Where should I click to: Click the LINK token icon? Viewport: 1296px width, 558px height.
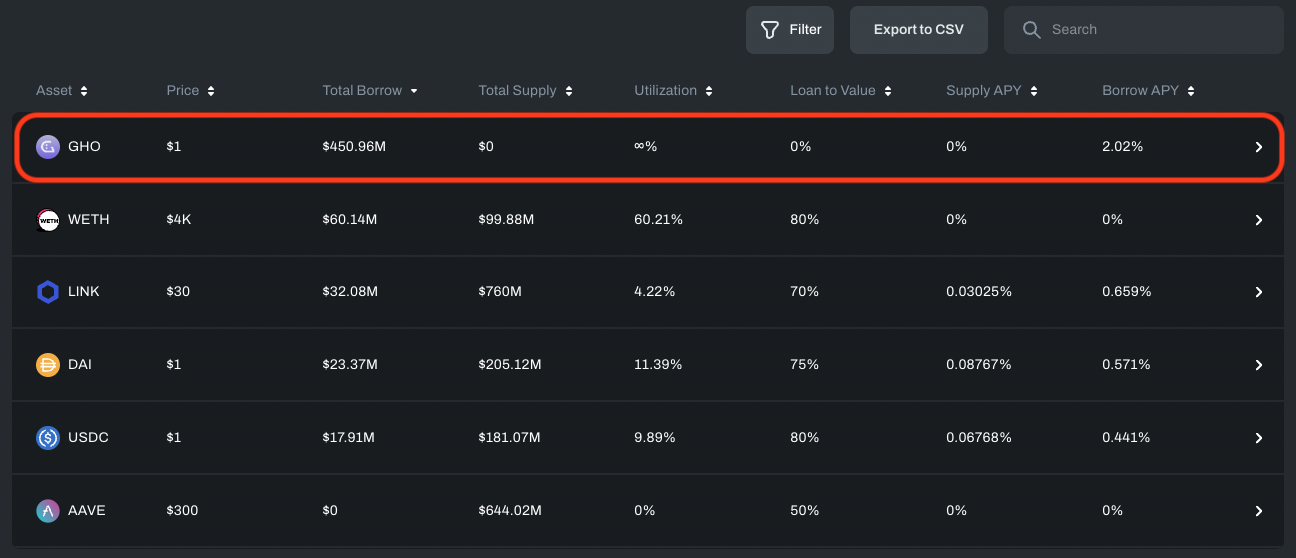[x=48, y=292]
